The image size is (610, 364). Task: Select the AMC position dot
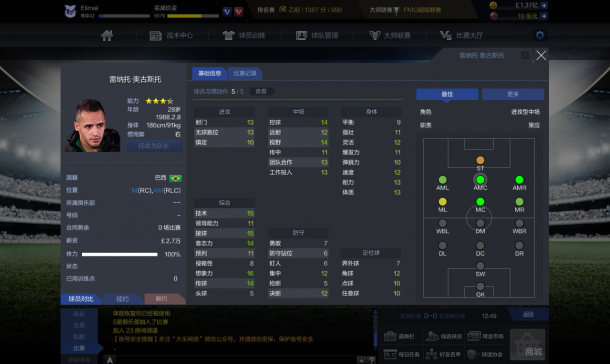pyautogui.click(x=480, y=180)
